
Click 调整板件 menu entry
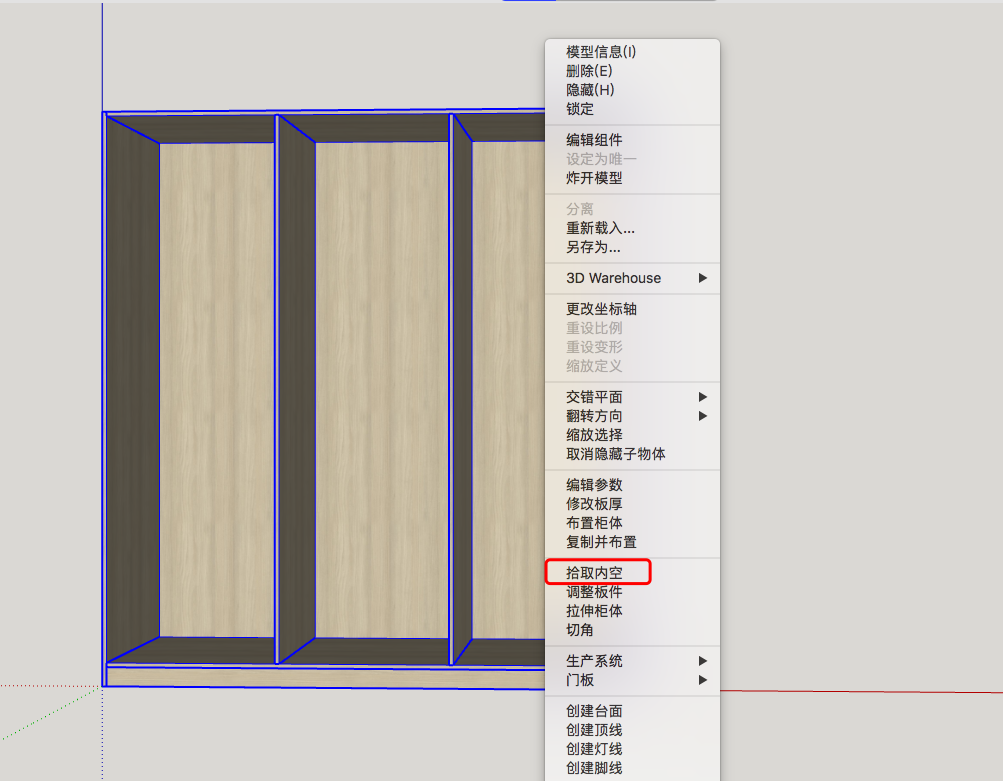click(594, 592)
